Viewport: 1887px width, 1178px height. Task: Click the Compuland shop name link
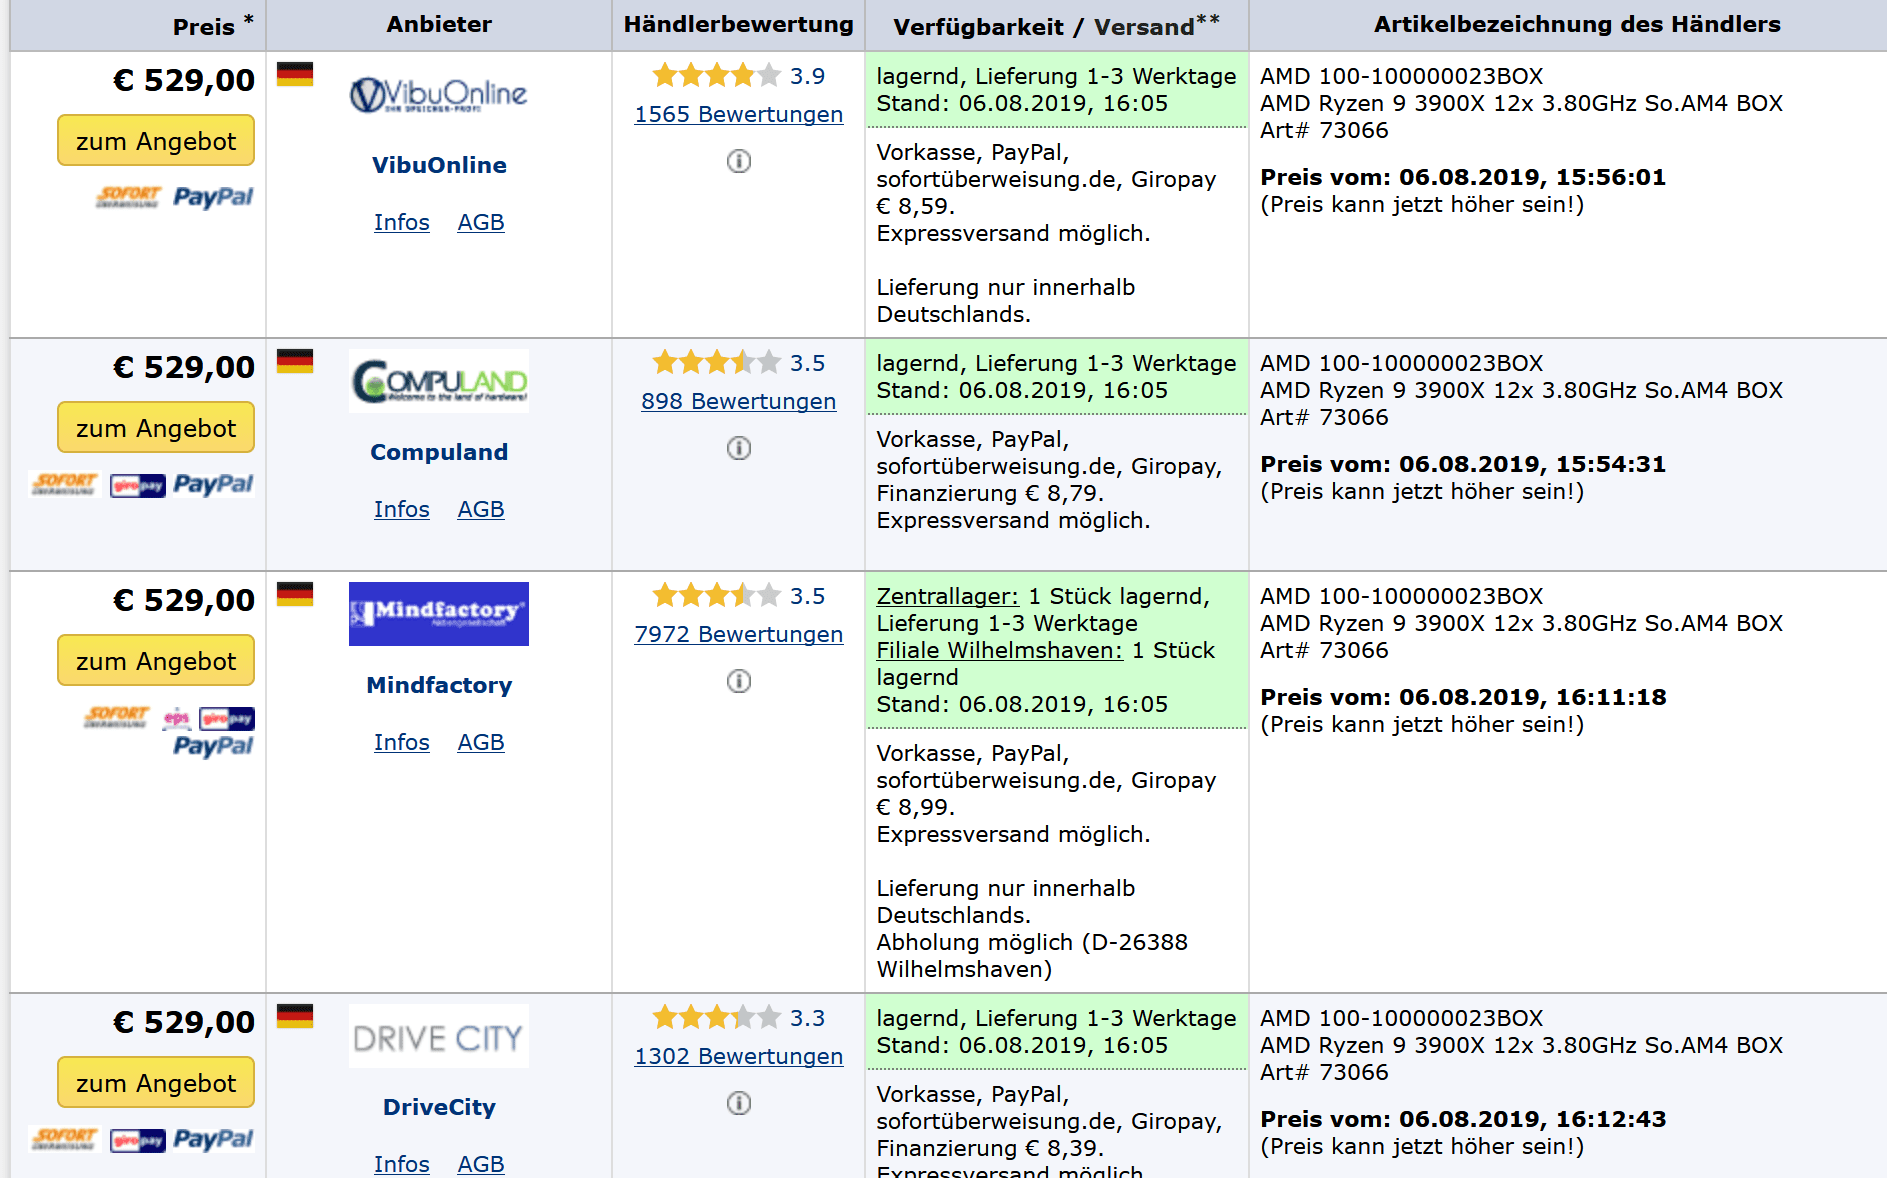pos(439,452)
